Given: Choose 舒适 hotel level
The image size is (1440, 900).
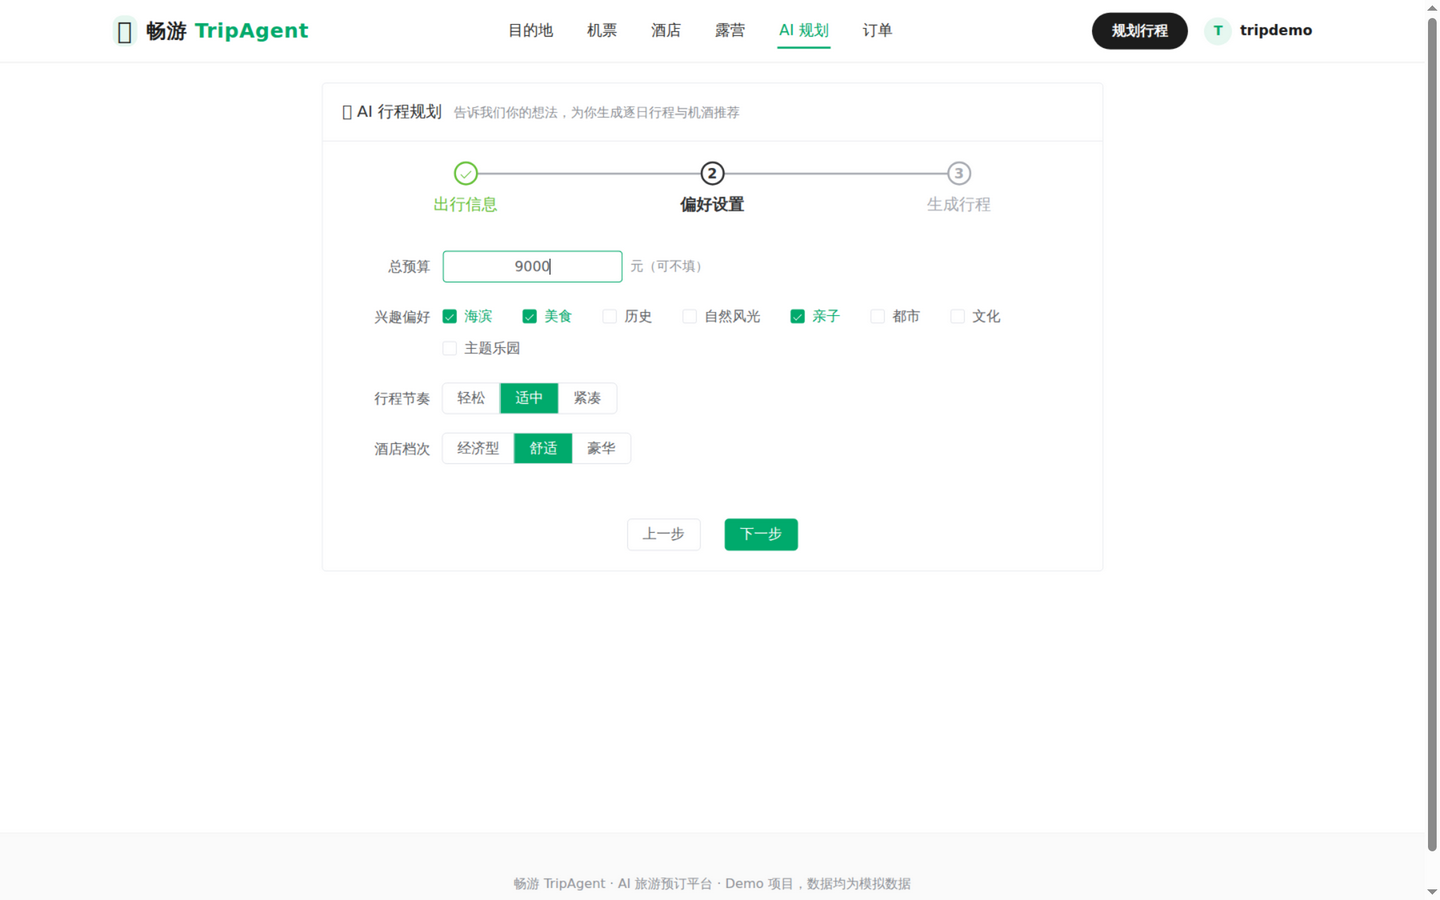Looking at the screenshot, I should coord(543,448).
